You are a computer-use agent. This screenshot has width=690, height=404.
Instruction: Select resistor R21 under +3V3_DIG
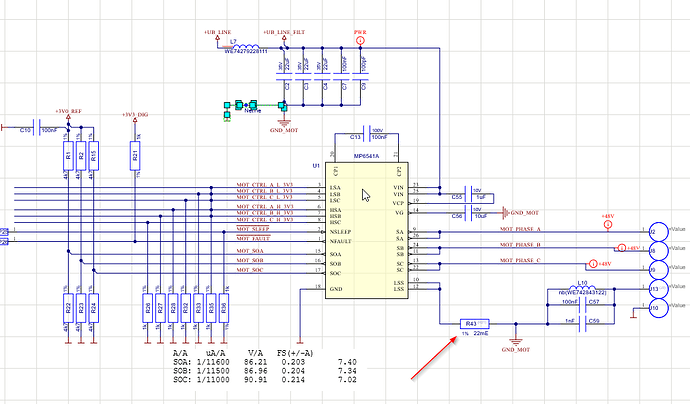pyautogui.click(x=135, y=156)
